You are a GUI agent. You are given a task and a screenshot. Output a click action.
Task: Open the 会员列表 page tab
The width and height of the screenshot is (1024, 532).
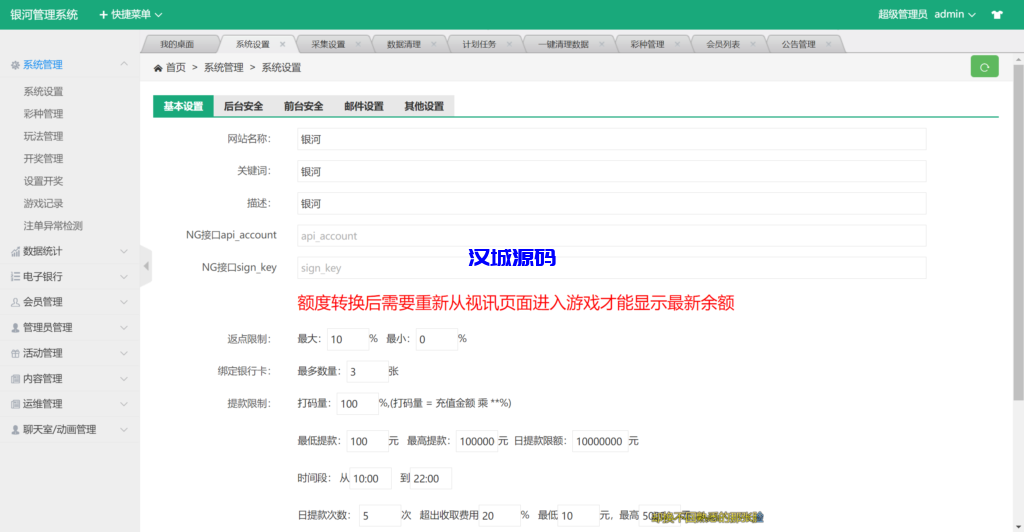coord(723,44)
